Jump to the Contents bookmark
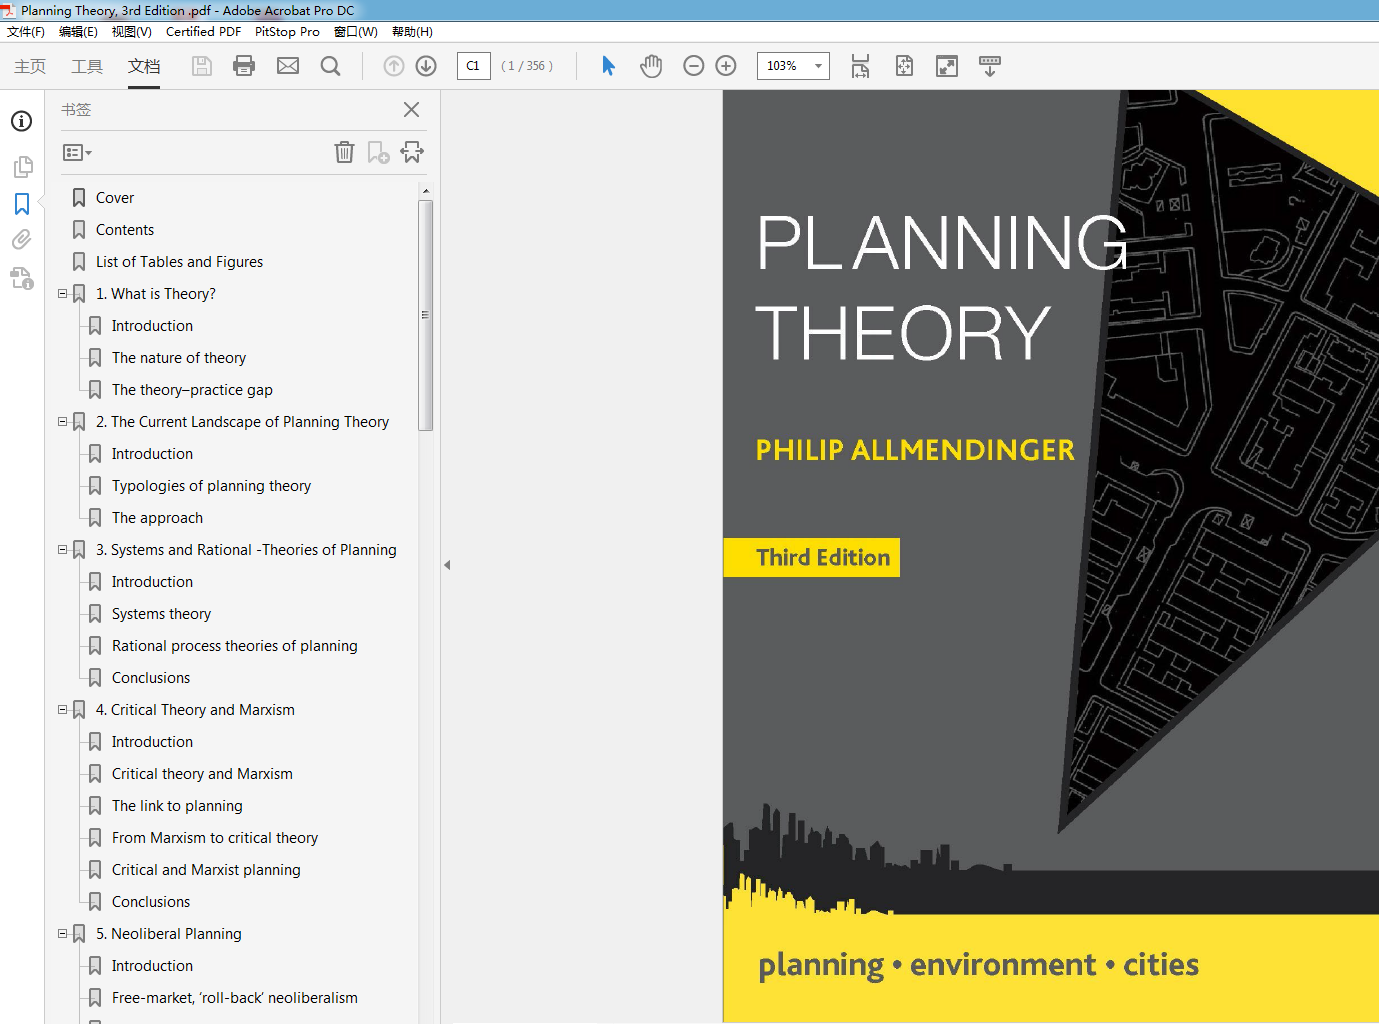Screen dimensions: 1379x1024 point(125,230)
